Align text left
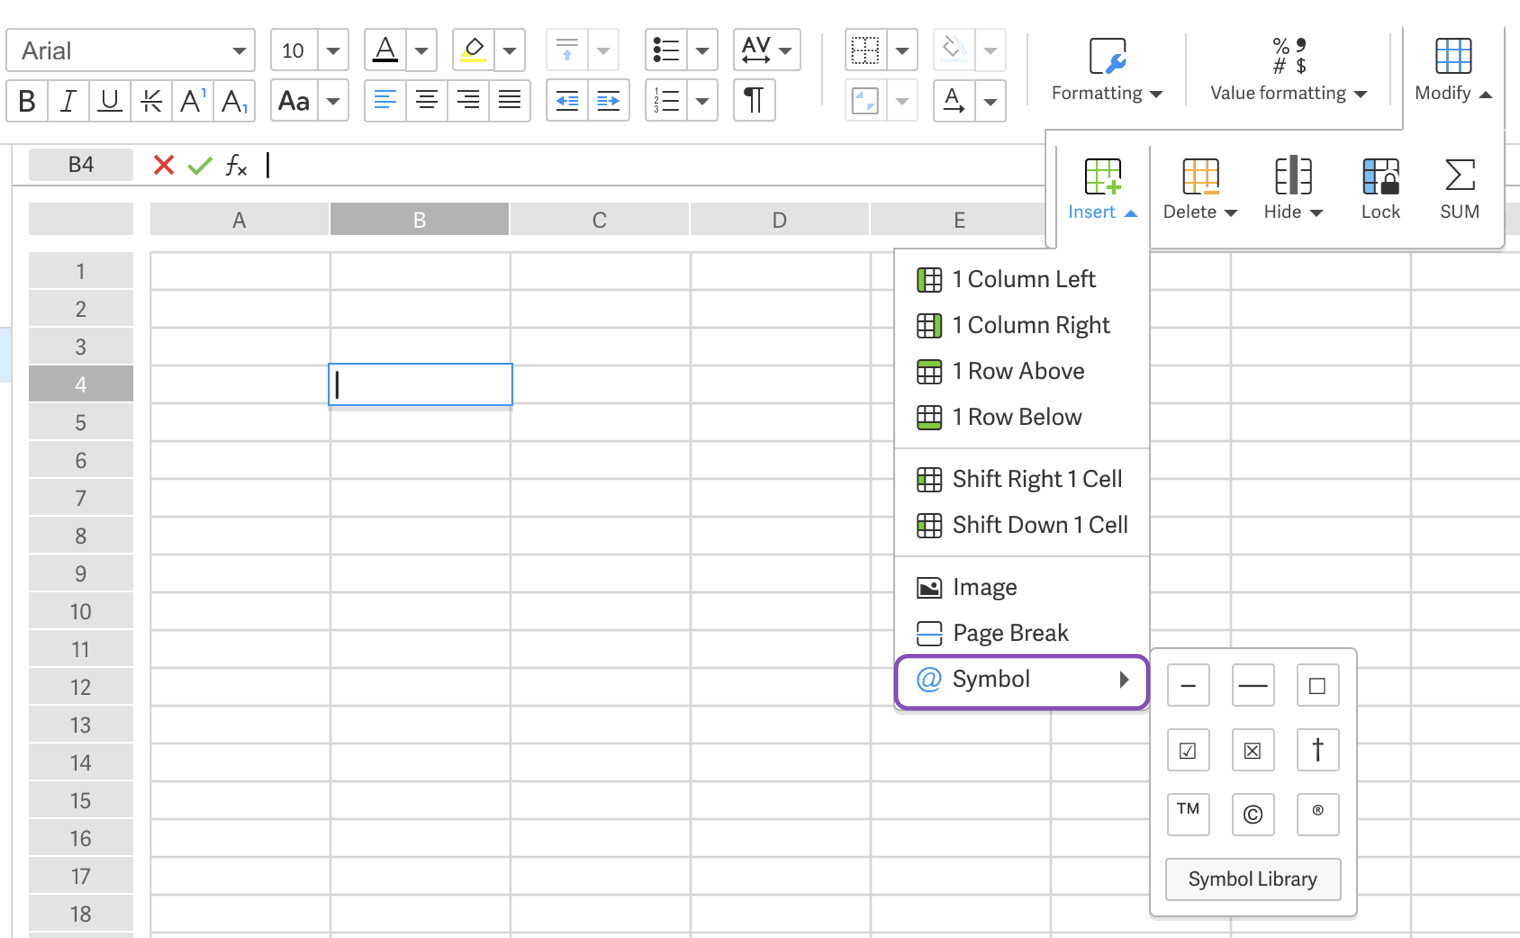The image size is (1520, 938). (385, 100)
